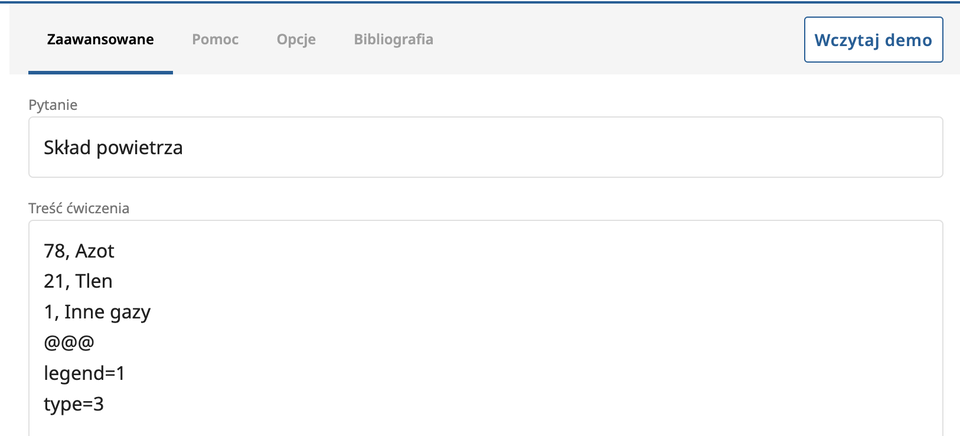Click the legend=1 setting line

(84, 374)
